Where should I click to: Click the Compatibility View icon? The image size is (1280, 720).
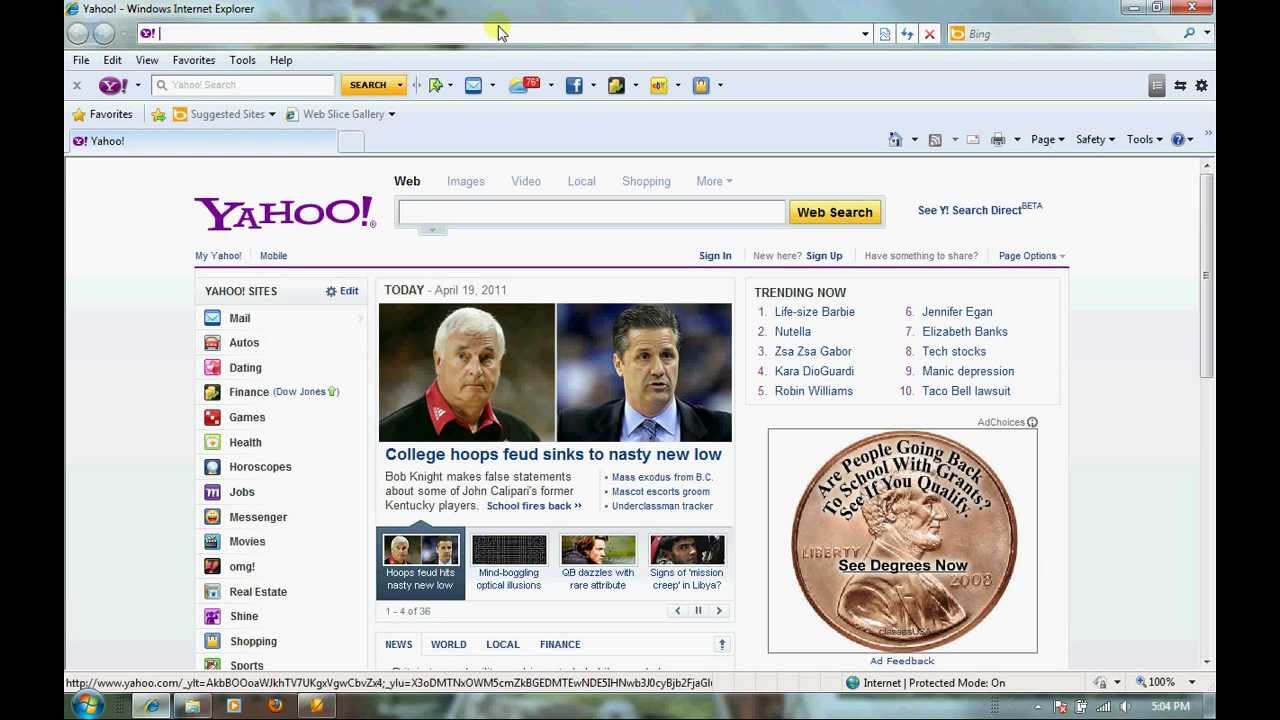885,34
